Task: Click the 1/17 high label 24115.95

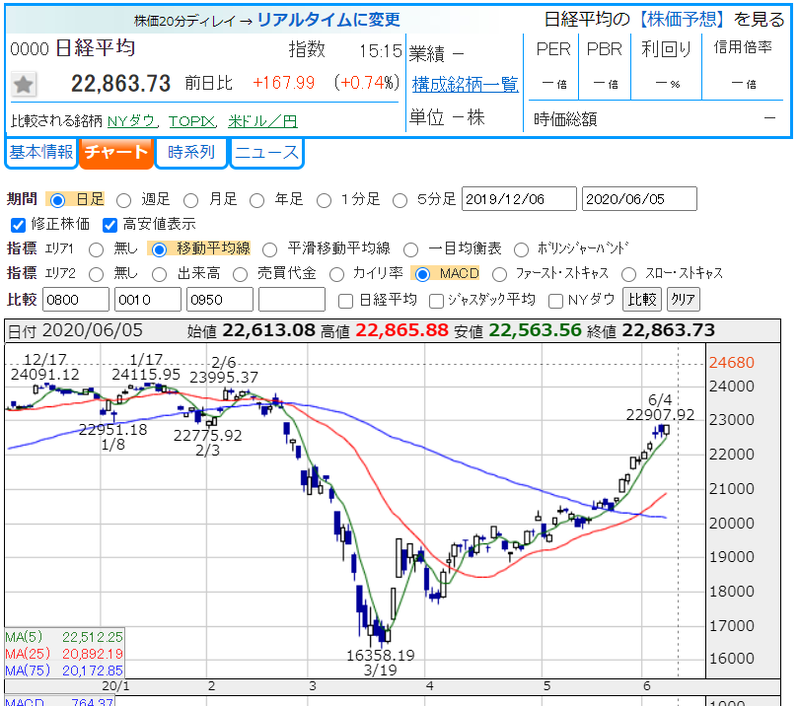Action: click(x=146, y=375)
